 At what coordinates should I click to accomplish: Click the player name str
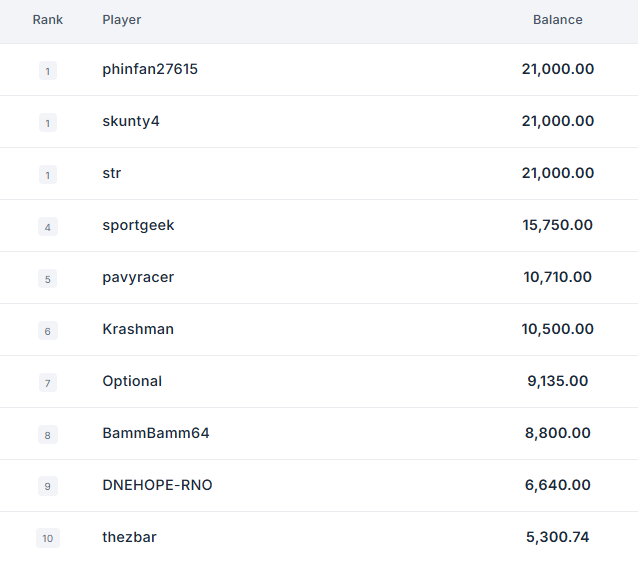(x=112, y=173)
